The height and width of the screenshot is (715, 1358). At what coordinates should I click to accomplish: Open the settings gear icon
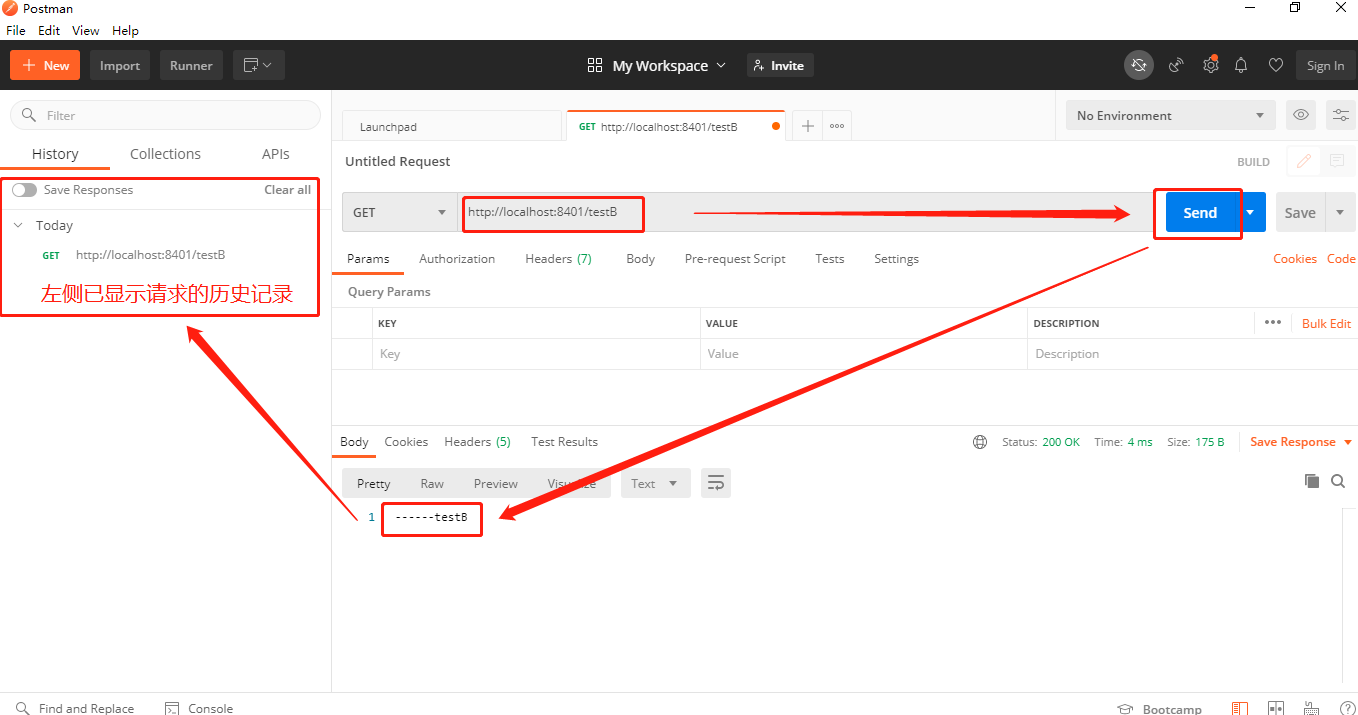(1210, 65)
